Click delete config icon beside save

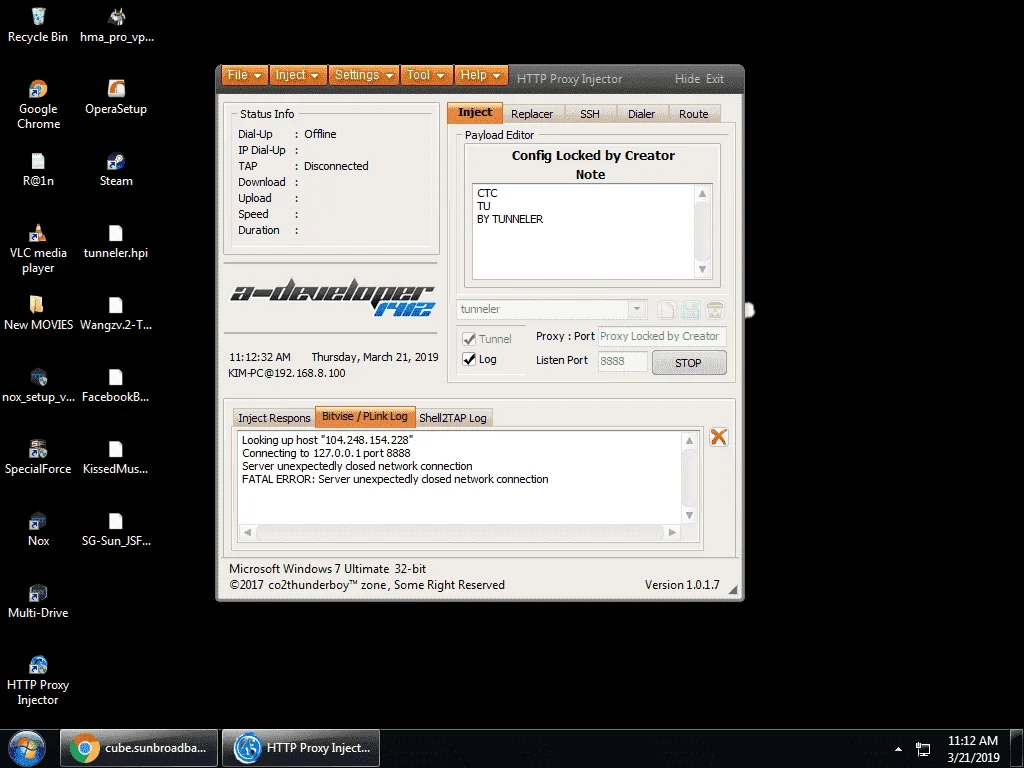715,310
